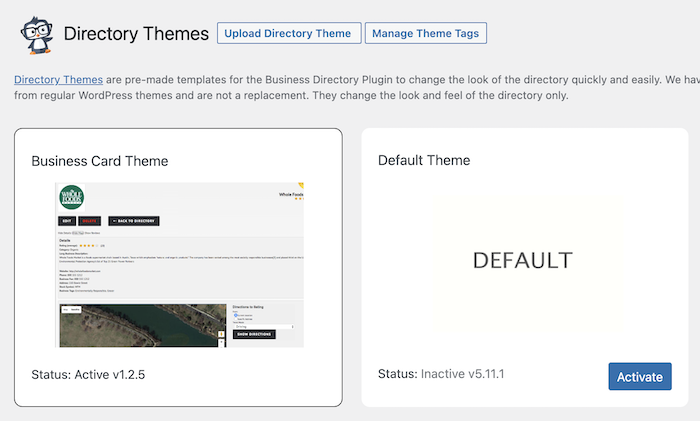Click the Whole Foods logo in preview

[x=71, y=197]
